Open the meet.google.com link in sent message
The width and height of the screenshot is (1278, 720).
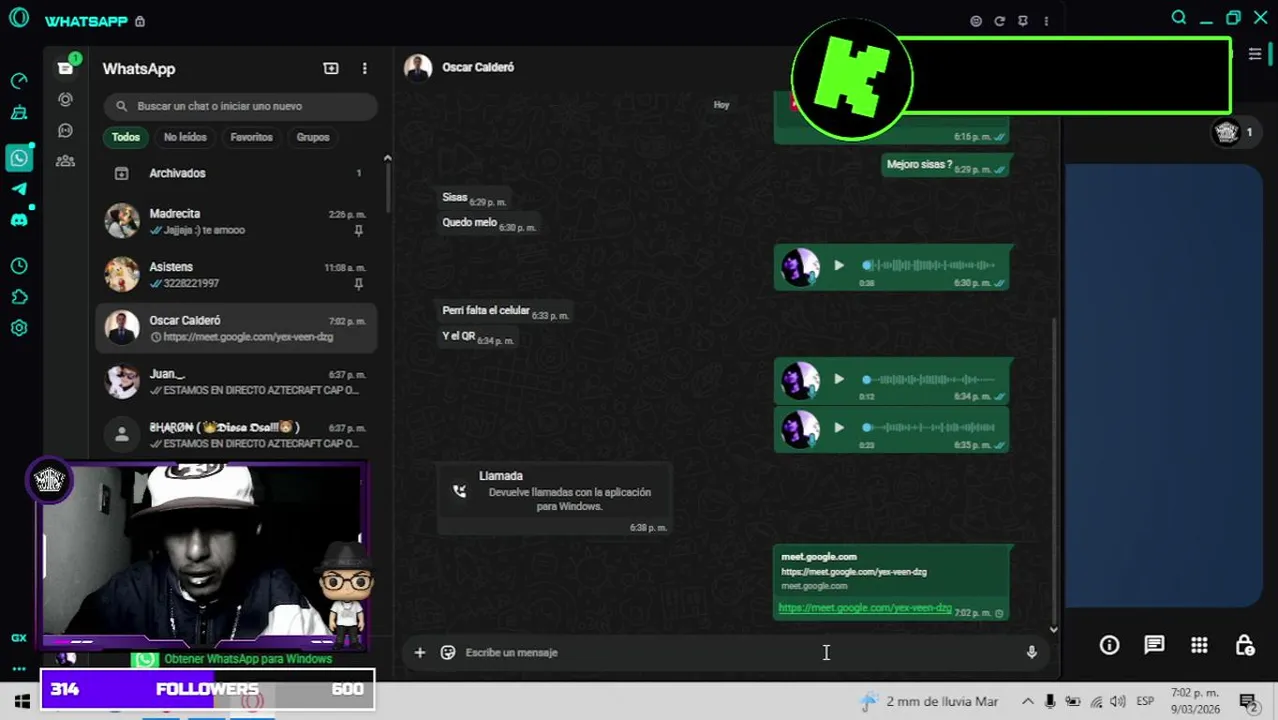tap(865, 608)
